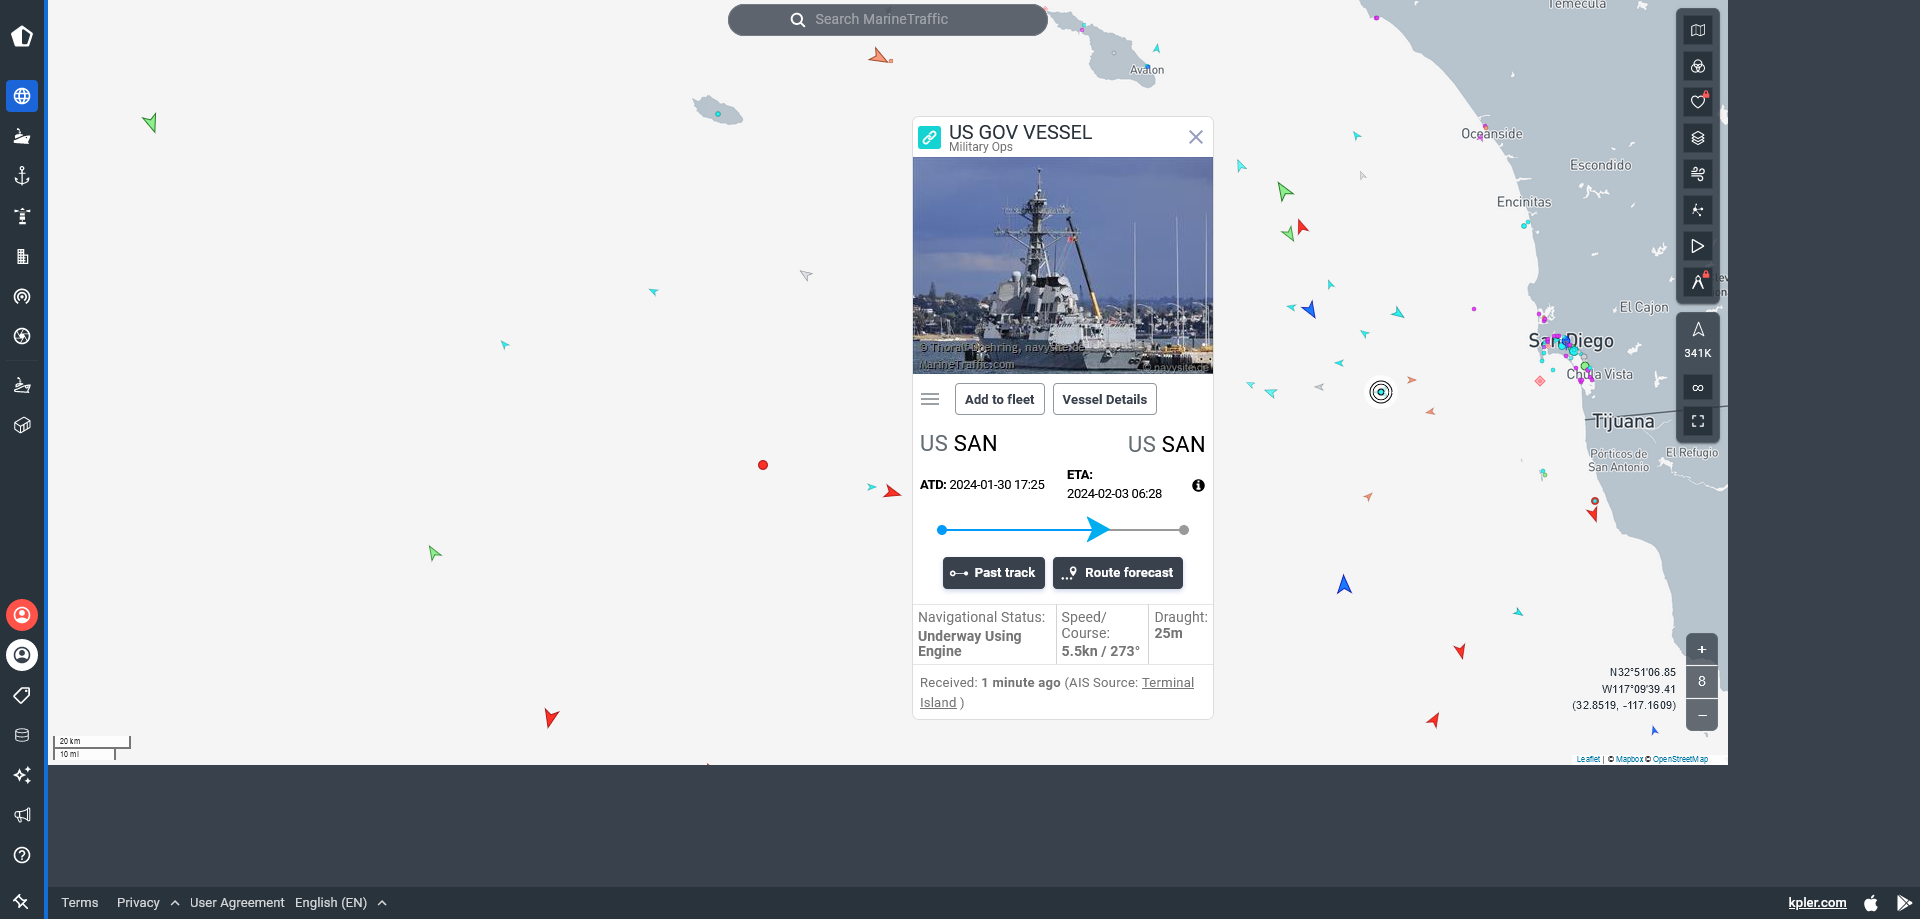
Task: Click the link icon beside vessel name
Action: pos(930,138)
